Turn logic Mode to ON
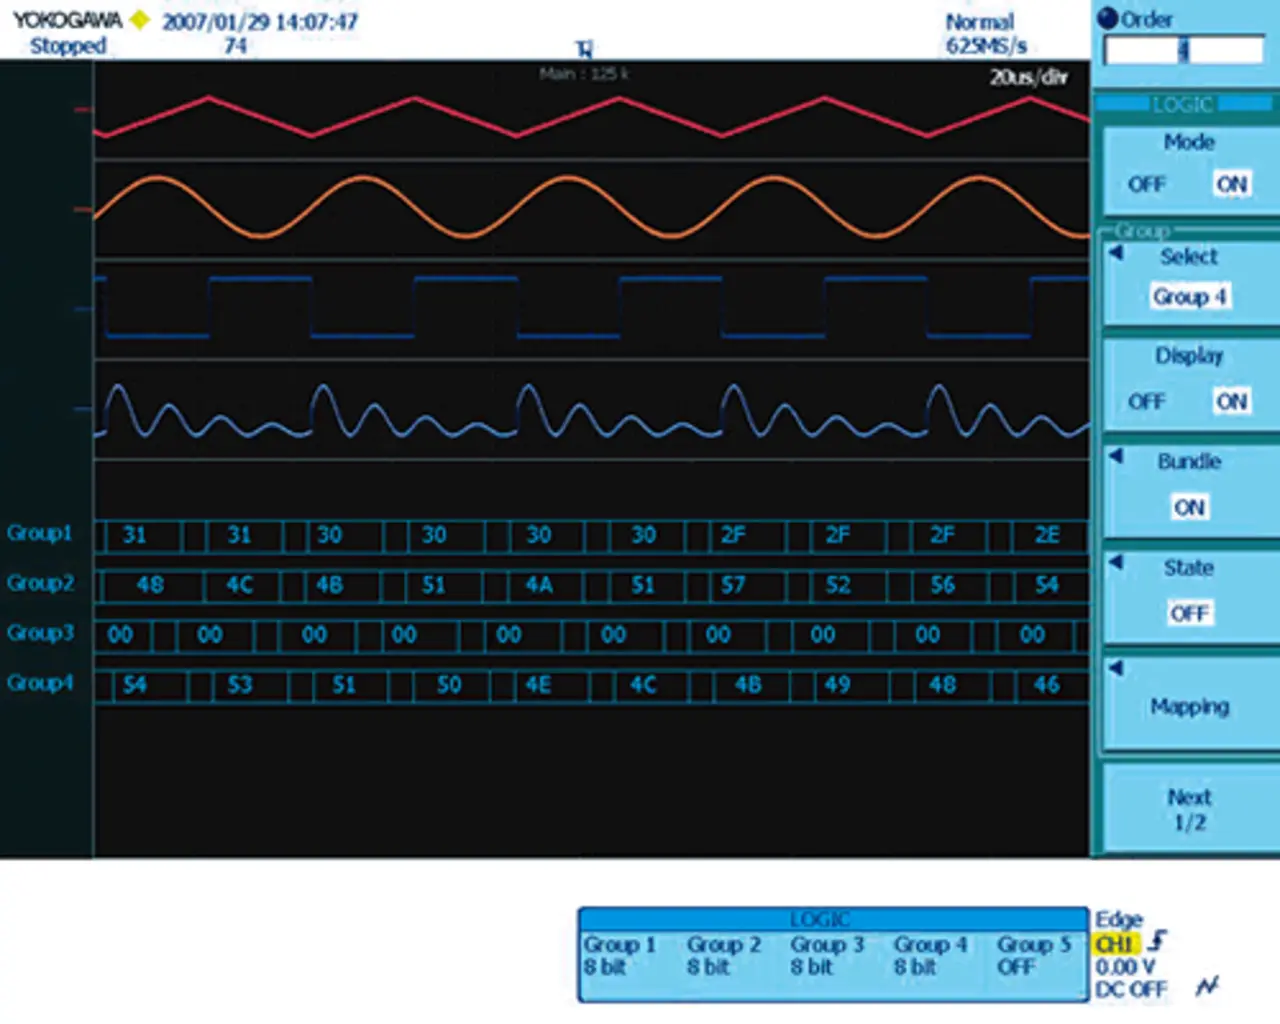 pos(1231,184)
